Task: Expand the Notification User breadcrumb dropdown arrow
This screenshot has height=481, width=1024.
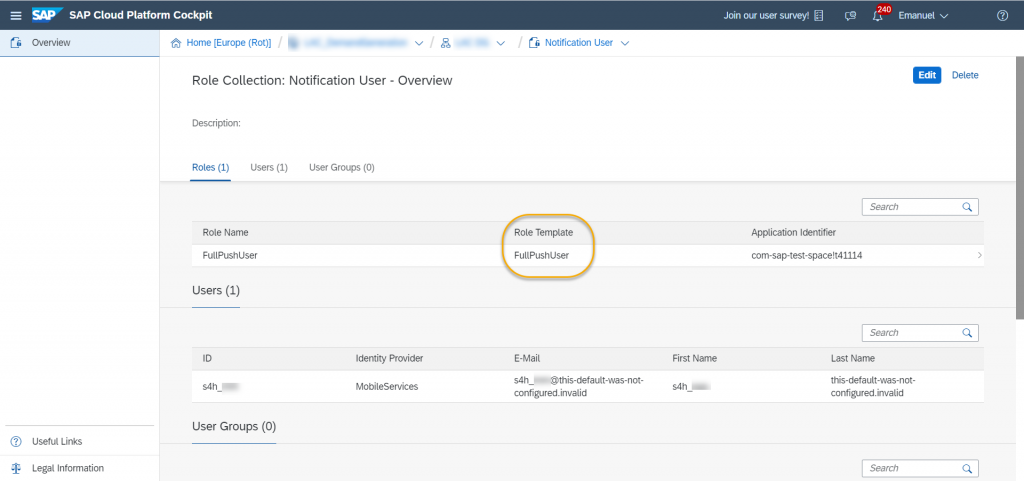Action: pyautogui.click(x=624, y=43)
